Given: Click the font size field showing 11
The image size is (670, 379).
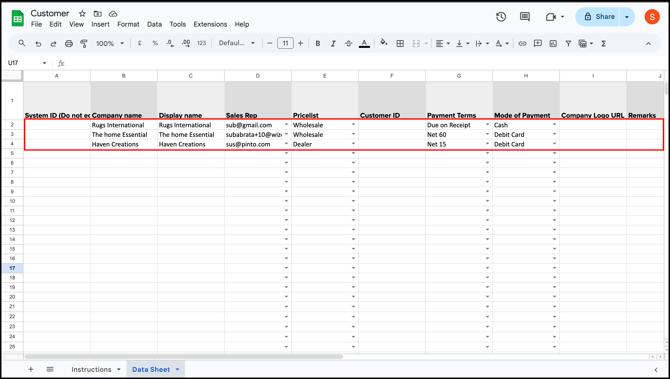Looking at the screenshot, I should pos(285,43).
